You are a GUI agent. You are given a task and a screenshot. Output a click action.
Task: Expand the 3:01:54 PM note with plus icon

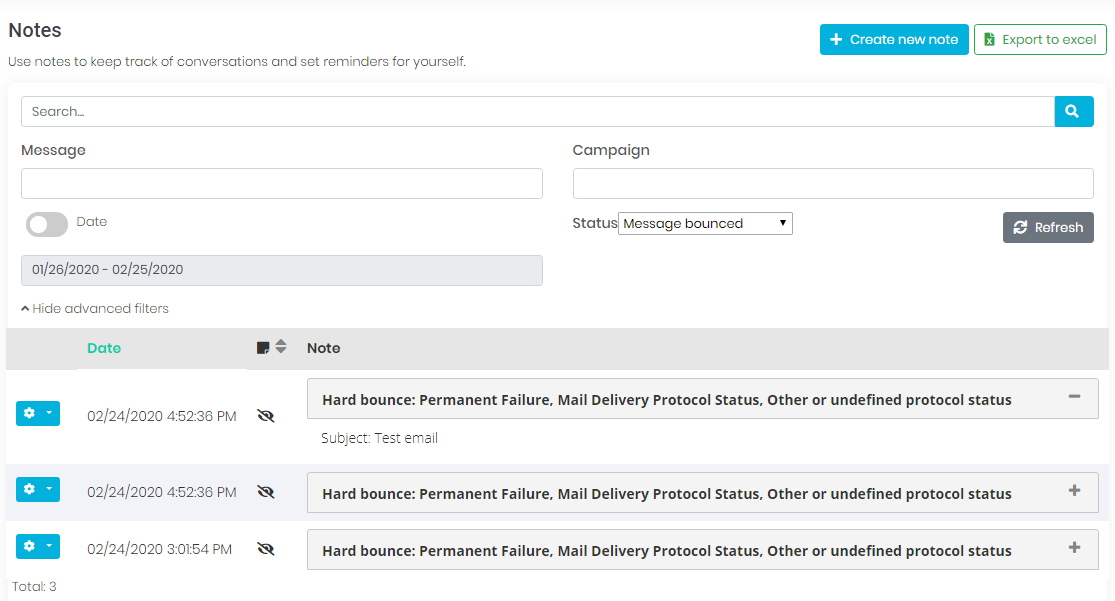pyautogui.click(x=1074, y=548)
